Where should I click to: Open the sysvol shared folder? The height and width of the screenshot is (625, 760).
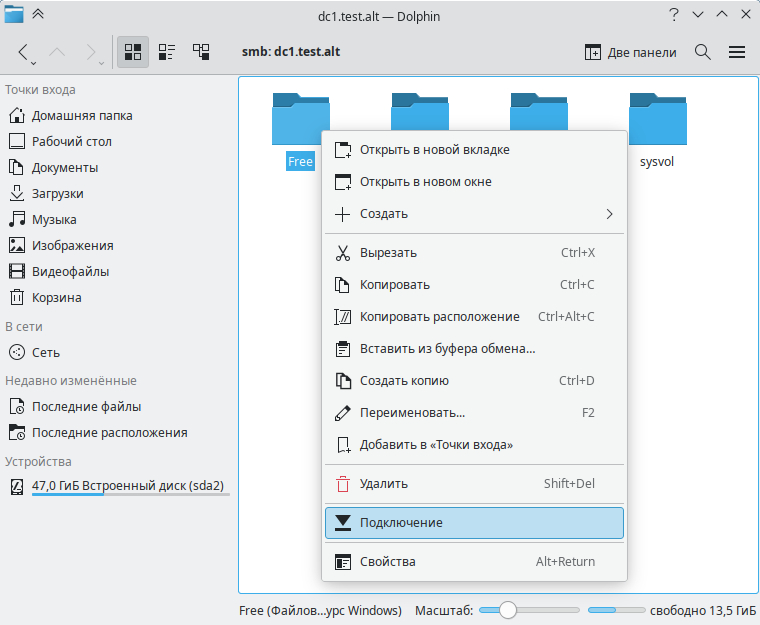coord(657,132)
